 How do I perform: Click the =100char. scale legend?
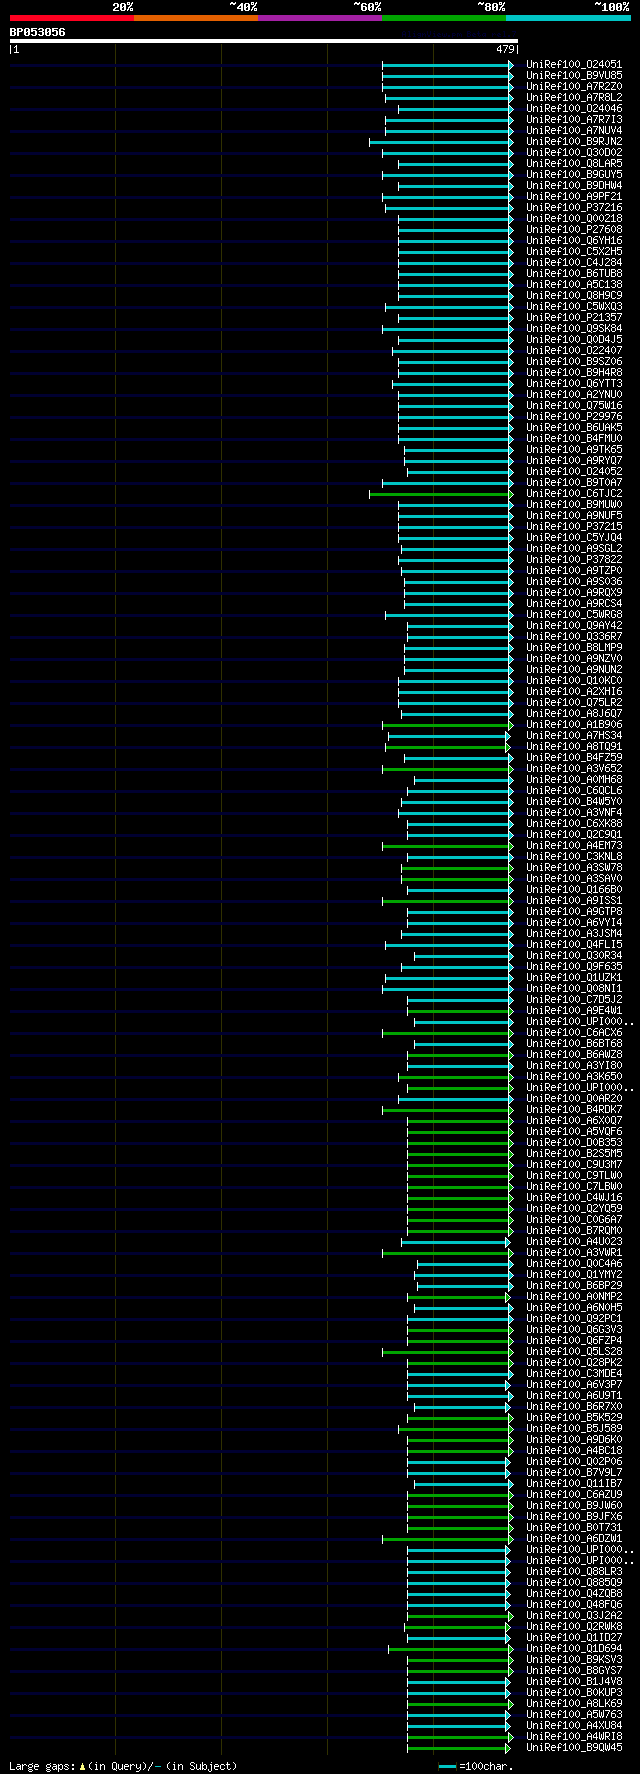click(x=475, y=1766)
